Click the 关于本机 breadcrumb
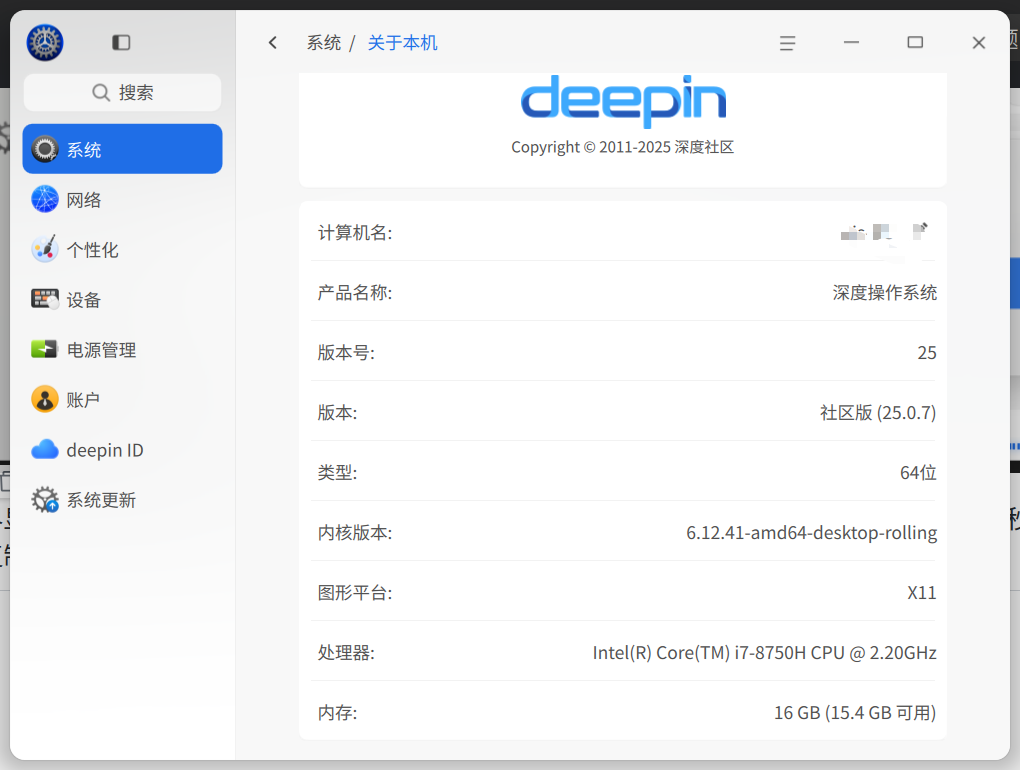The height and width of the screenshot is (770, 1020). [403, 43]
